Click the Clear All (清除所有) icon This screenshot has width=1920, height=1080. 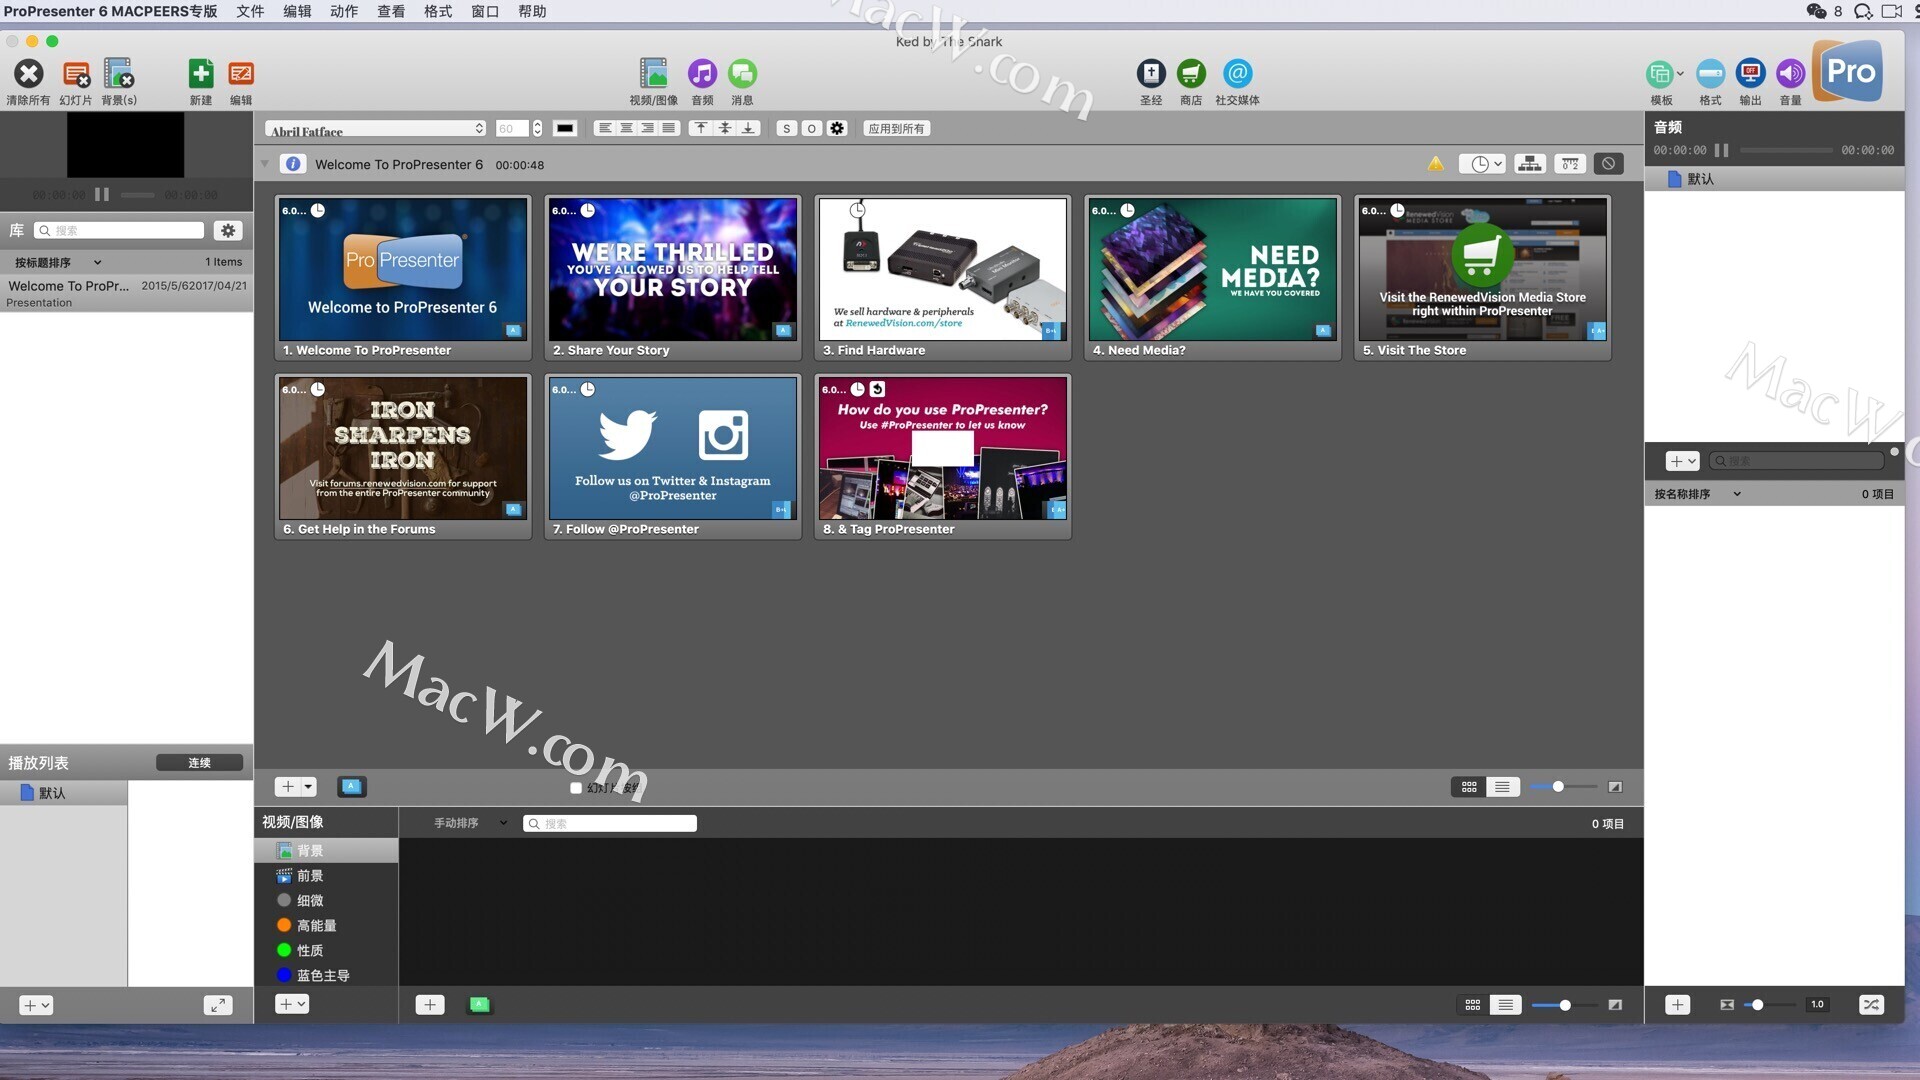coord(28,74)
